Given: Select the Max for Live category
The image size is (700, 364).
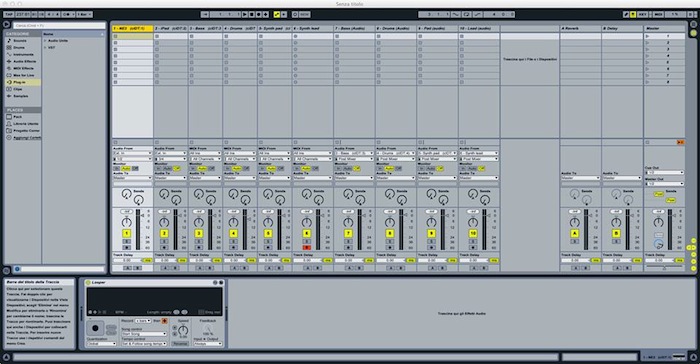Looking at the screenshot, I should click(x=24, y=75).
